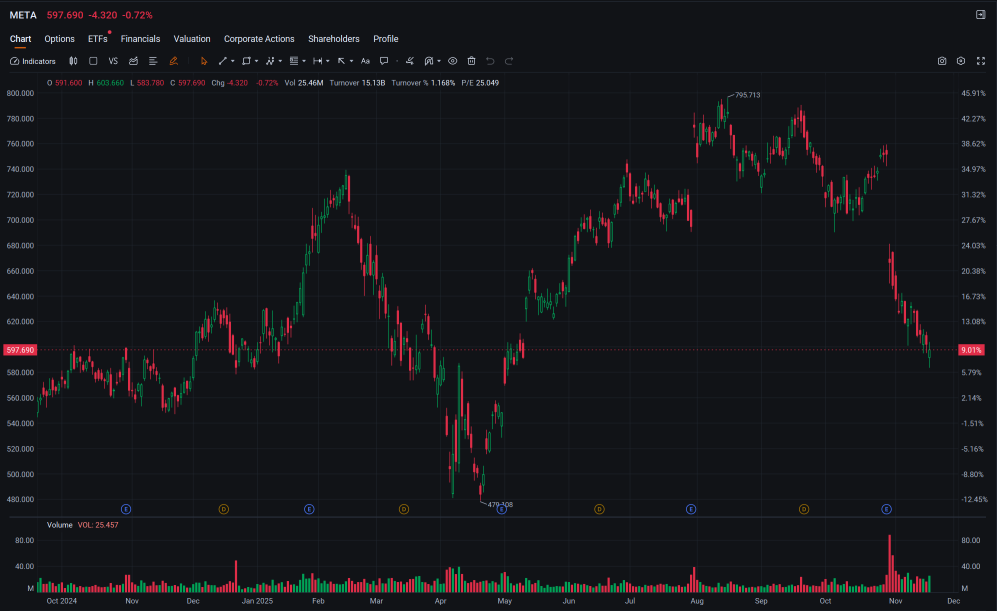
Task: Click the earnings E marker near Aug
Action: pos(691,509)
